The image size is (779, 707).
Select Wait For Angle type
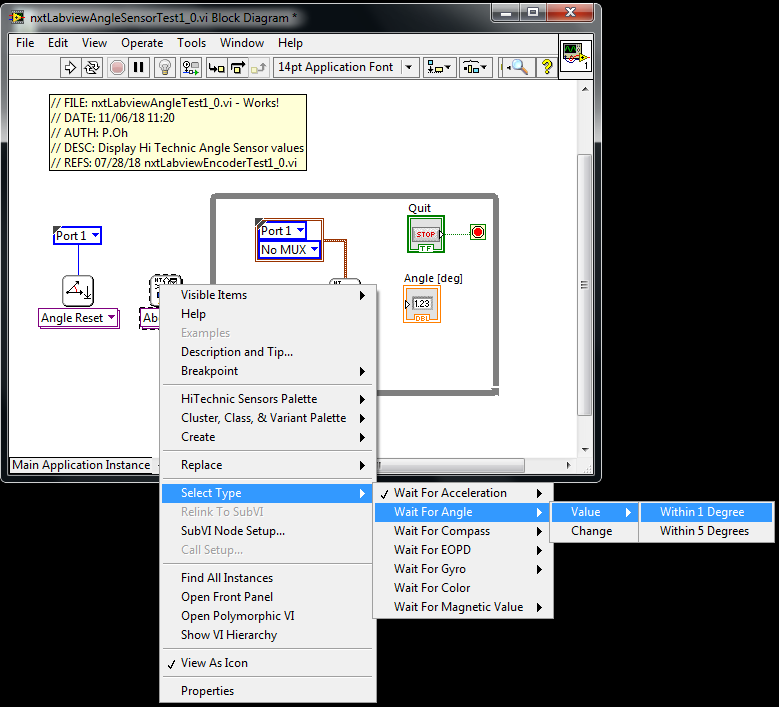pos(463,512)
